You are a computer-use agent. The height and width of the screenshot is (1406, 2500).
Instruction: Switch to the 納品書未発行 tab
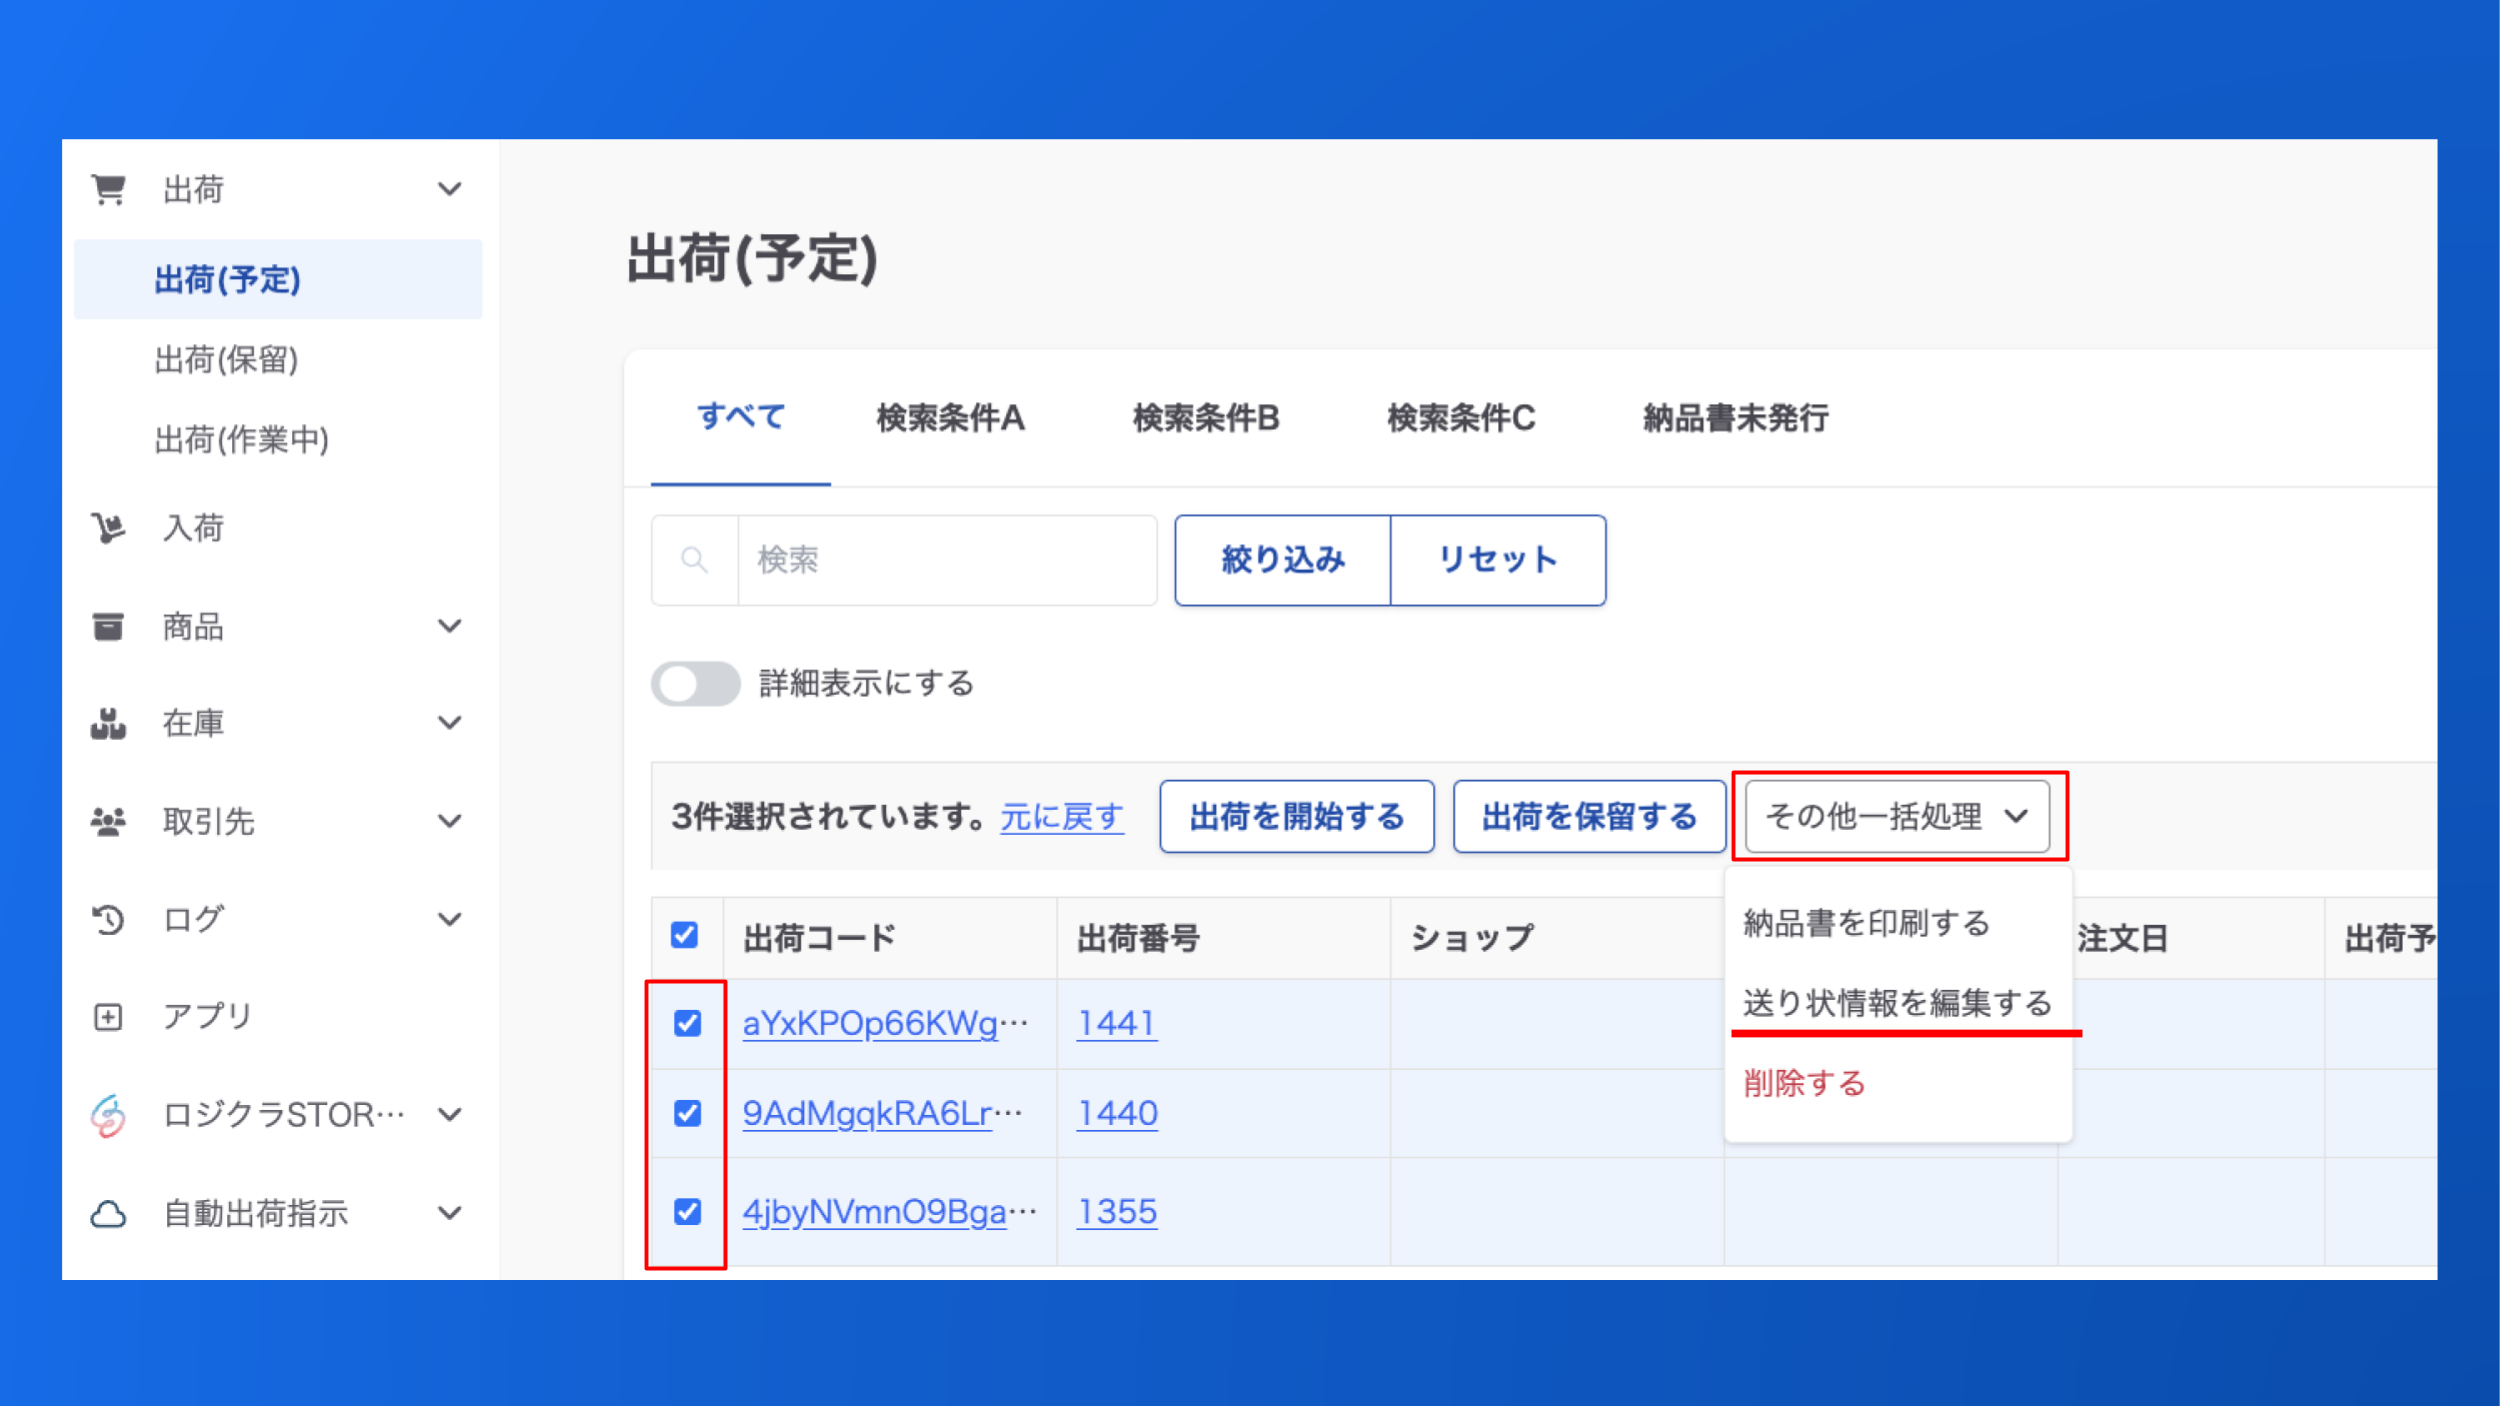click(x=1736, y=418)
